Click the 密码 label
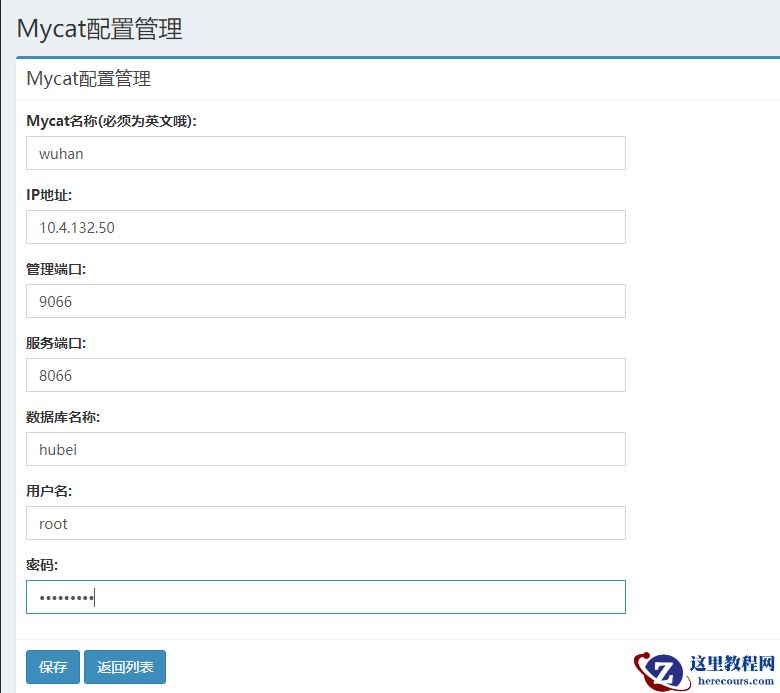The width and height of the screenshot is (780, 693). 42,565
